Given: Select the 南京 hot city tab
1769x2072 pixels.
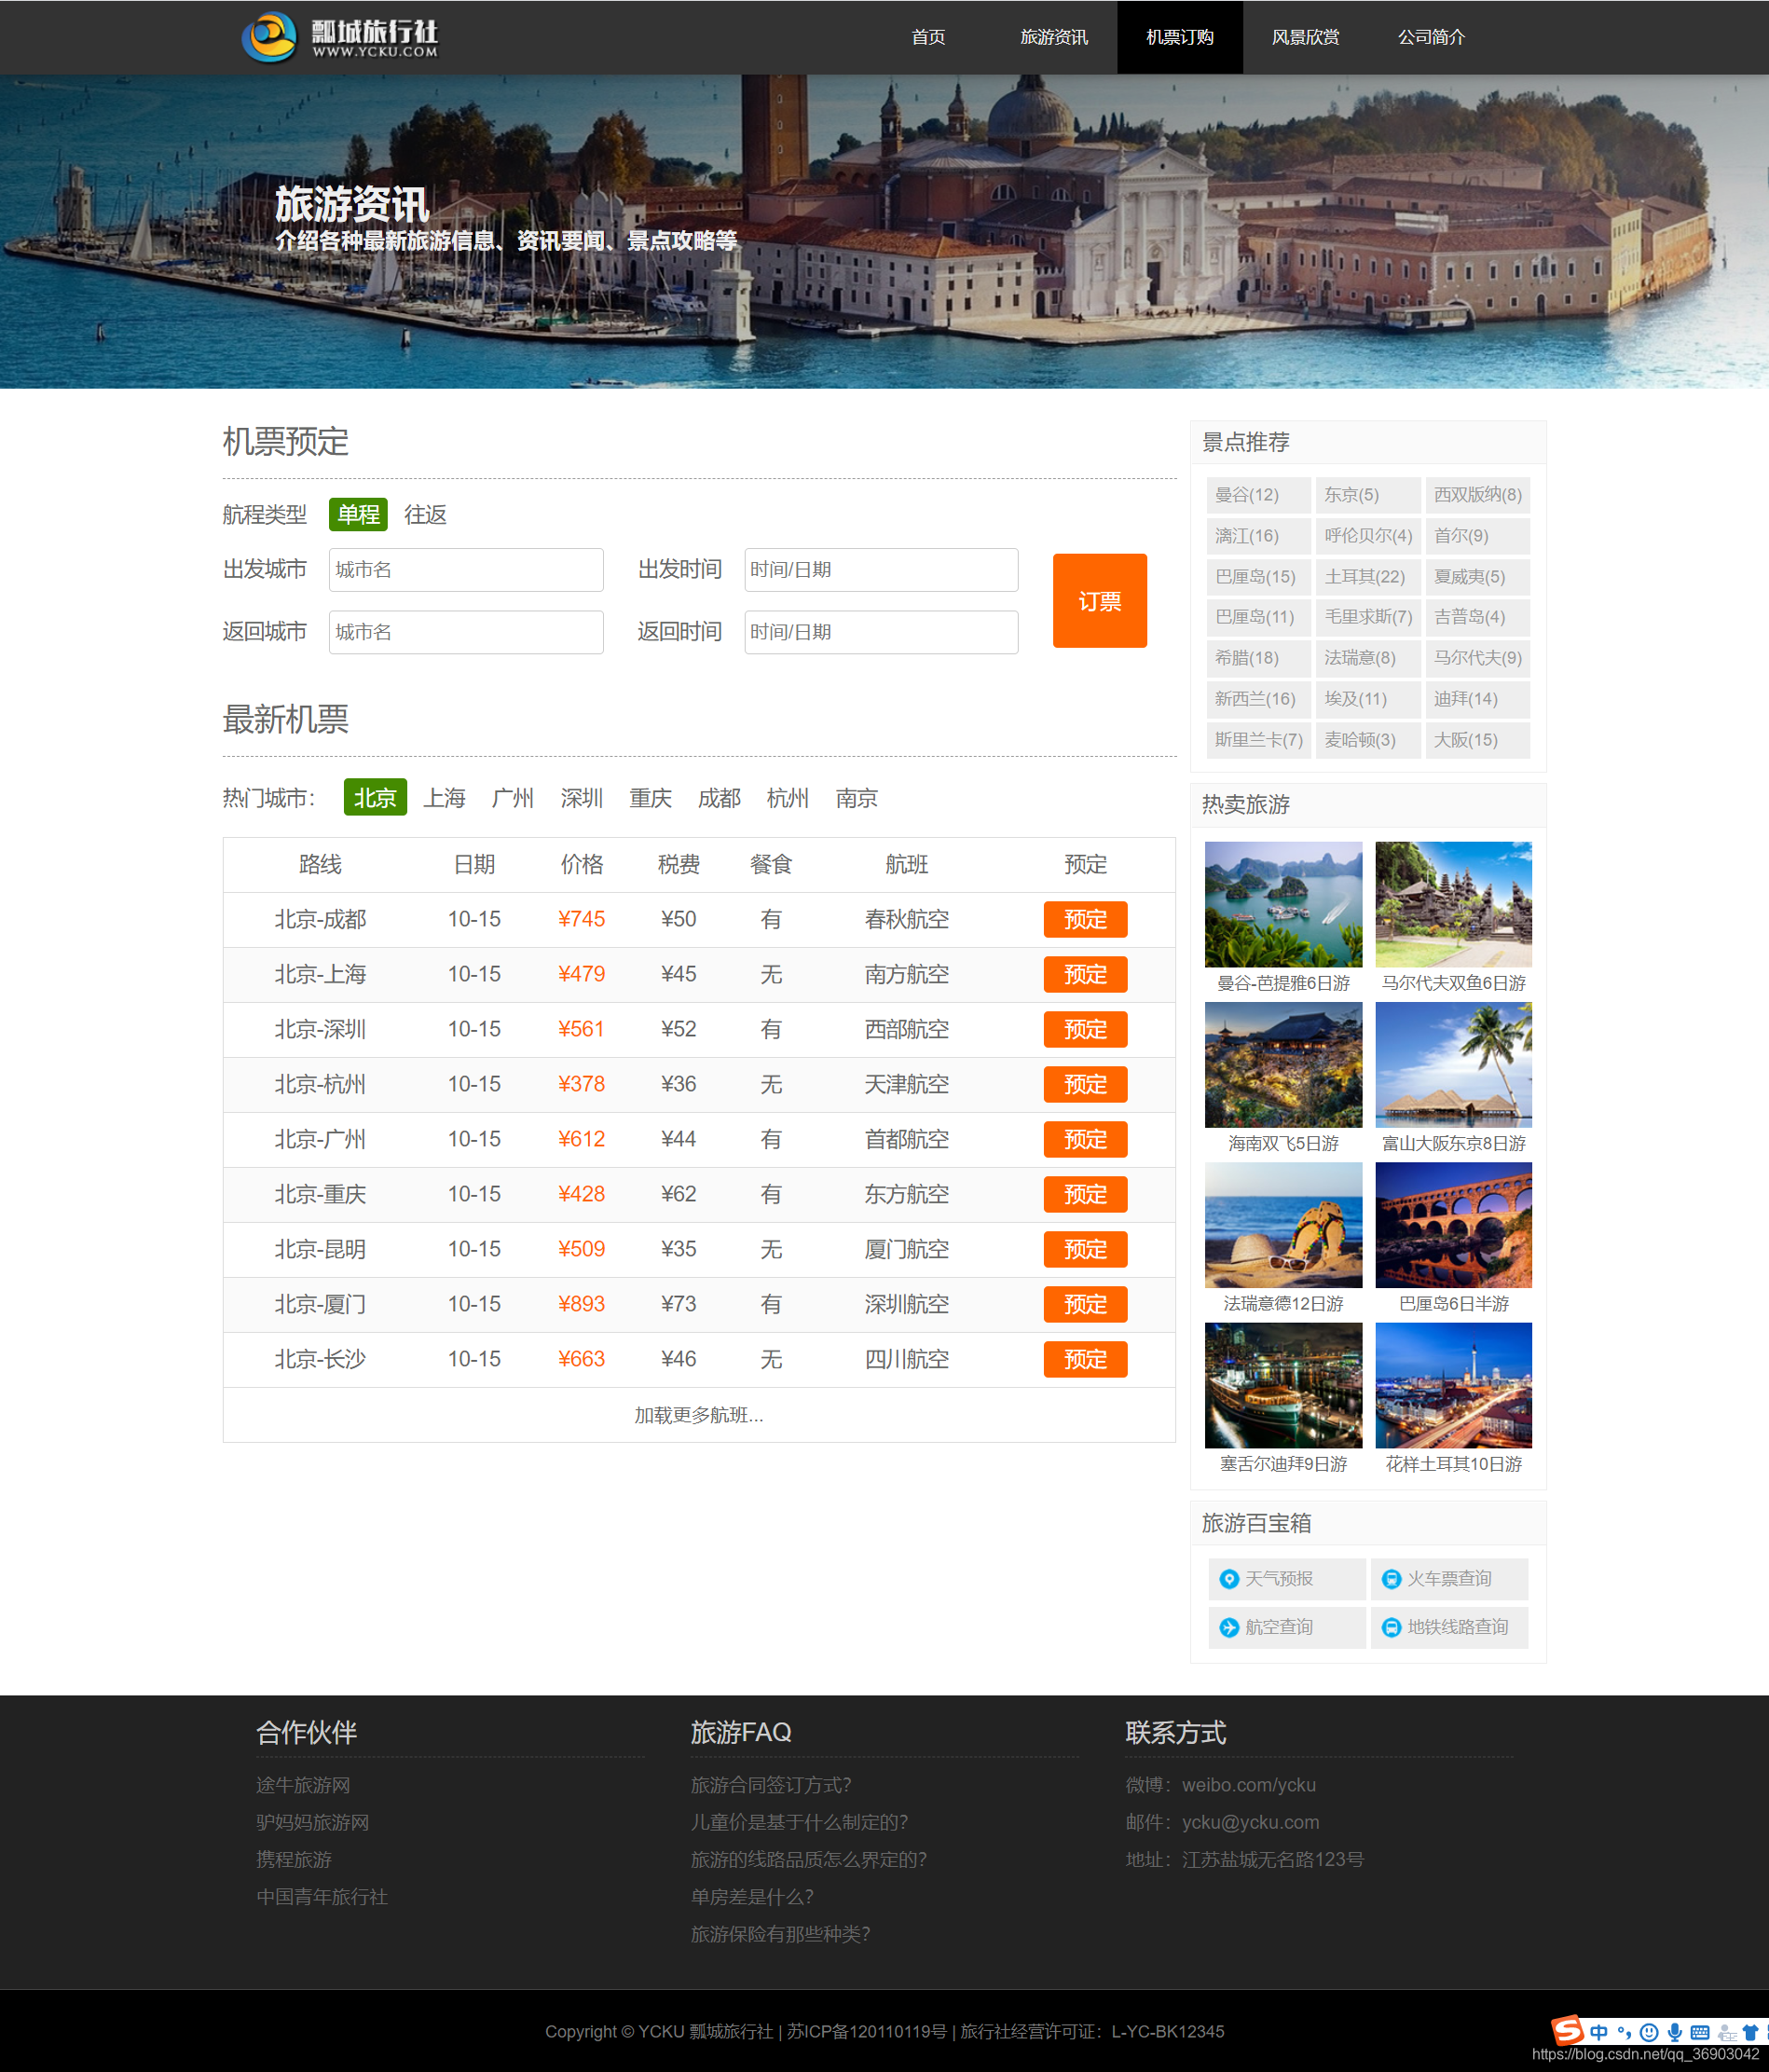Looking at the screenshot, I should [x=856, y=797].
